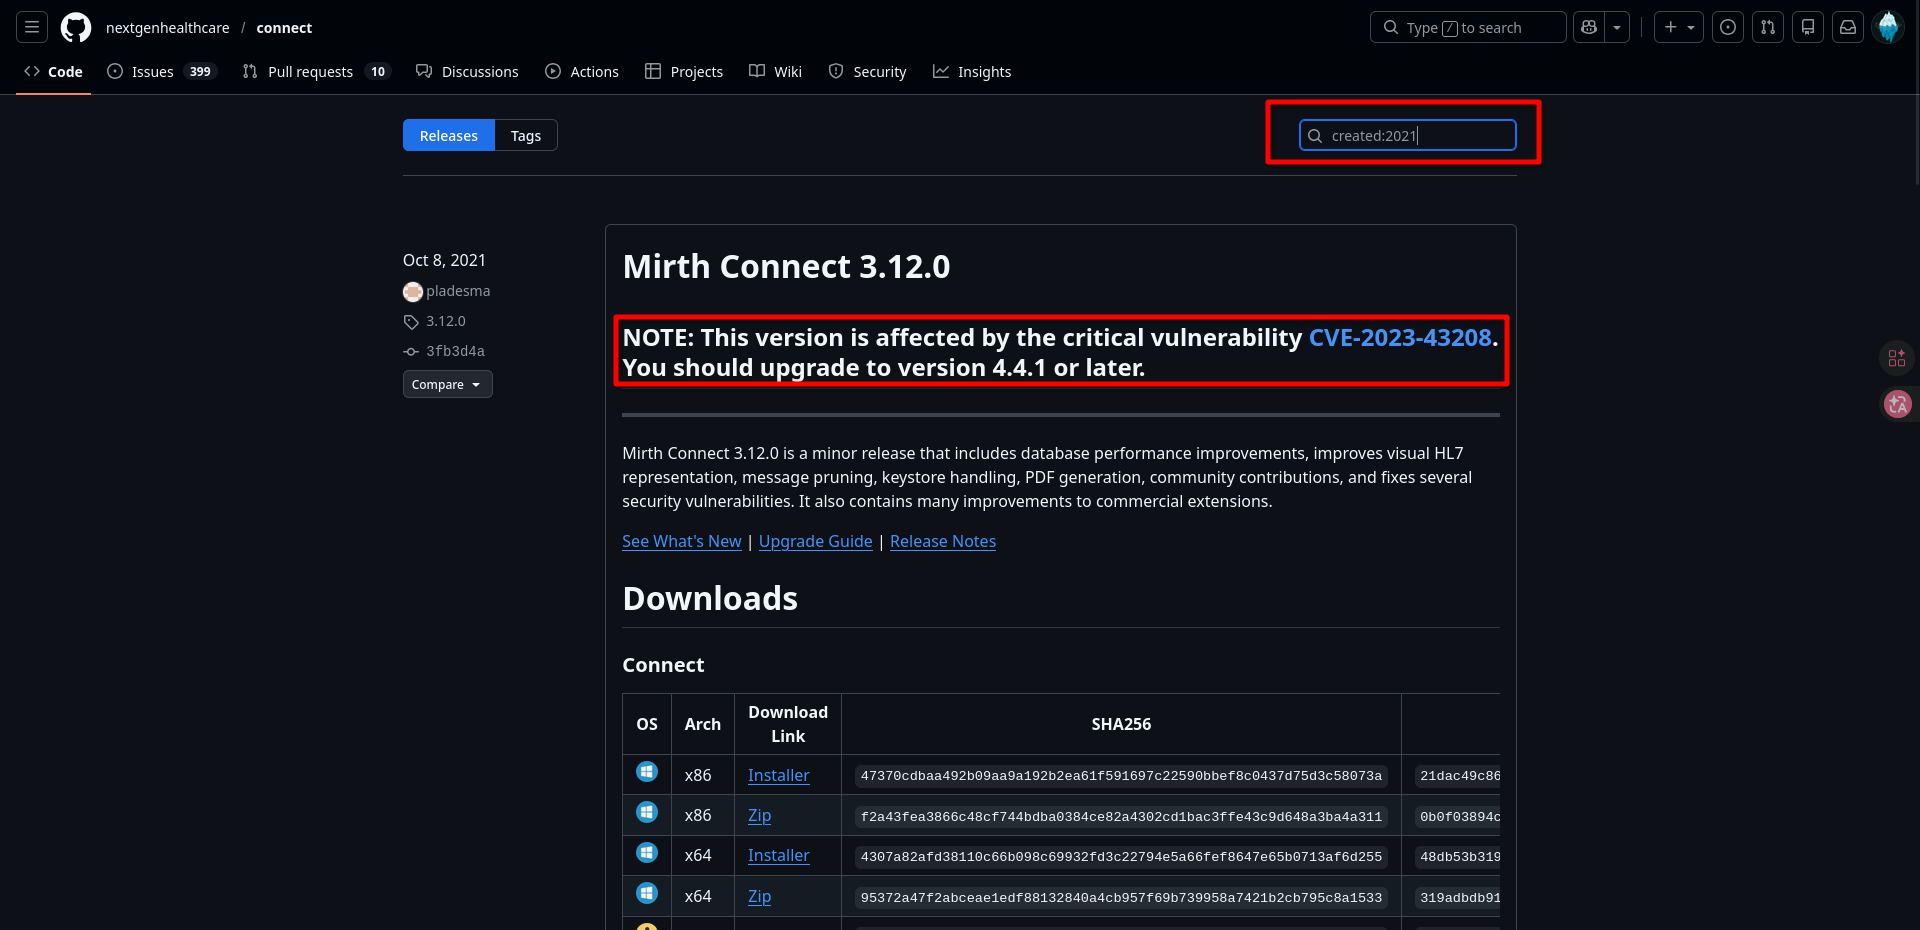Open the nextgenhealthcare organization link
The width and height of the screenshot is (1920, 930).
168,28
